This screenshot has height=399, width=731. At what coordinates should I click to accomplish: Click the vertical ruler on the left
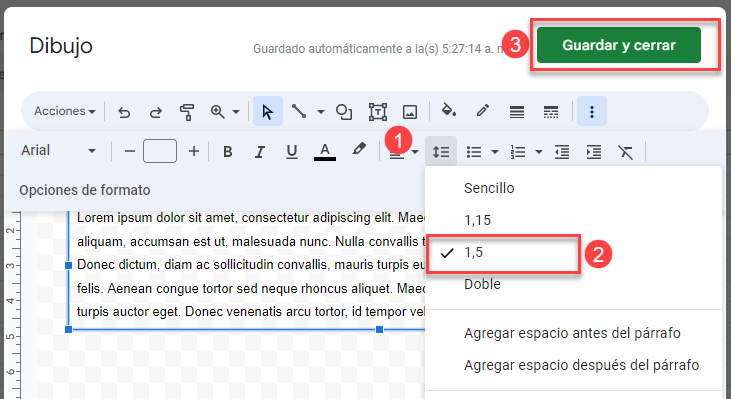coord(13,305)
